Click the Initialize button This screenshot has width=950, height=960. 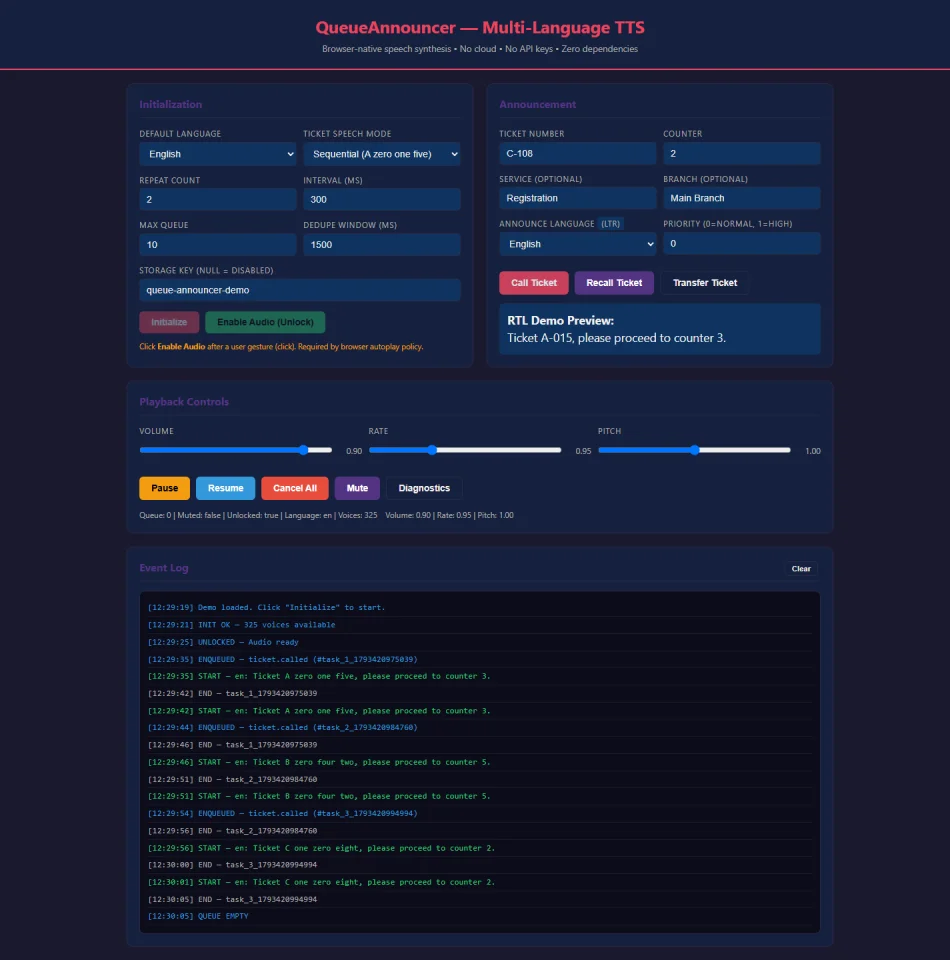[169, 322]
